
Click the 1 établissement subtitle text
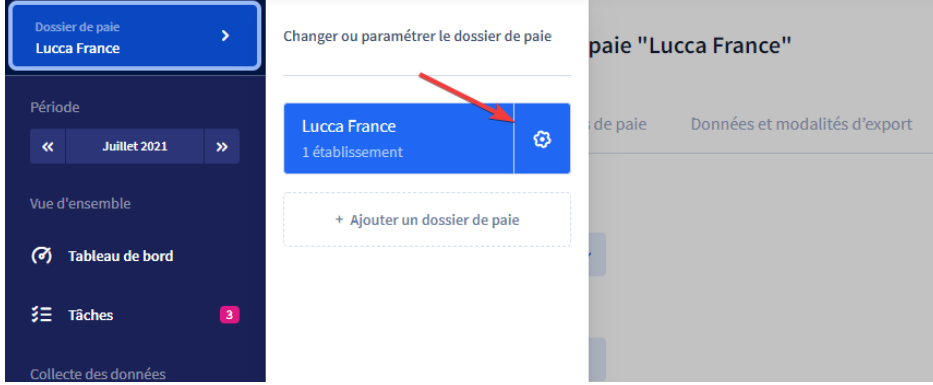pyautogui.click(x=352, y=152)
